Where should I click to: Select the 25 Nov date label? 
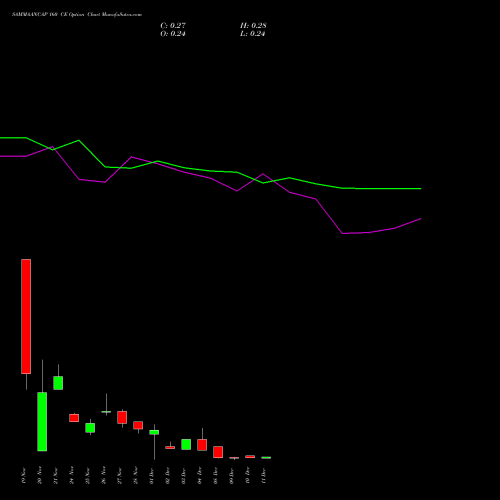pos(87,476)
